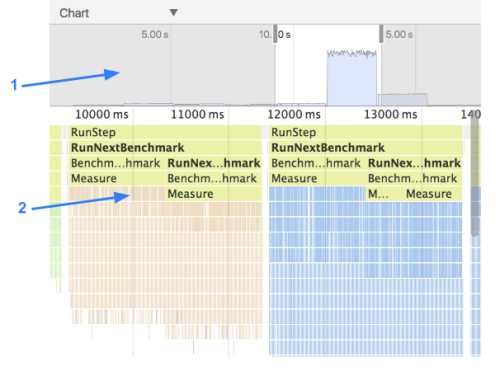This screenshot has width=500, height=372.
Task: Select the right RunStep frame
Action: (x=366, y=132)
